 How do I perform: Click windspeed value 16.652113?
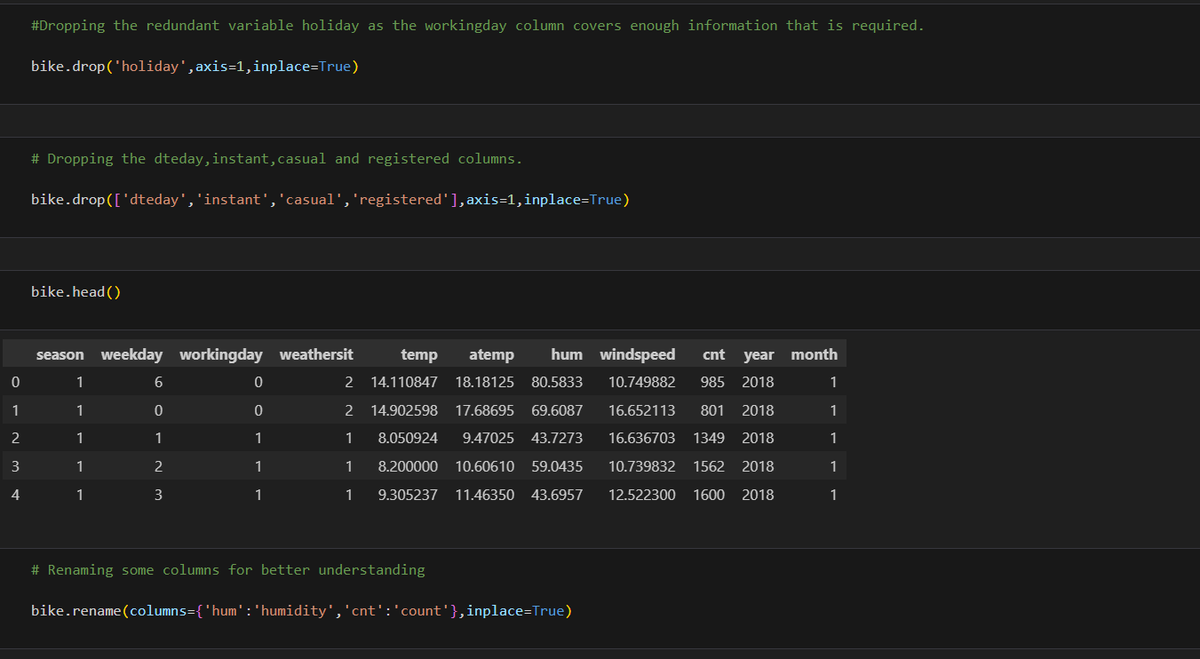[641, 410]
